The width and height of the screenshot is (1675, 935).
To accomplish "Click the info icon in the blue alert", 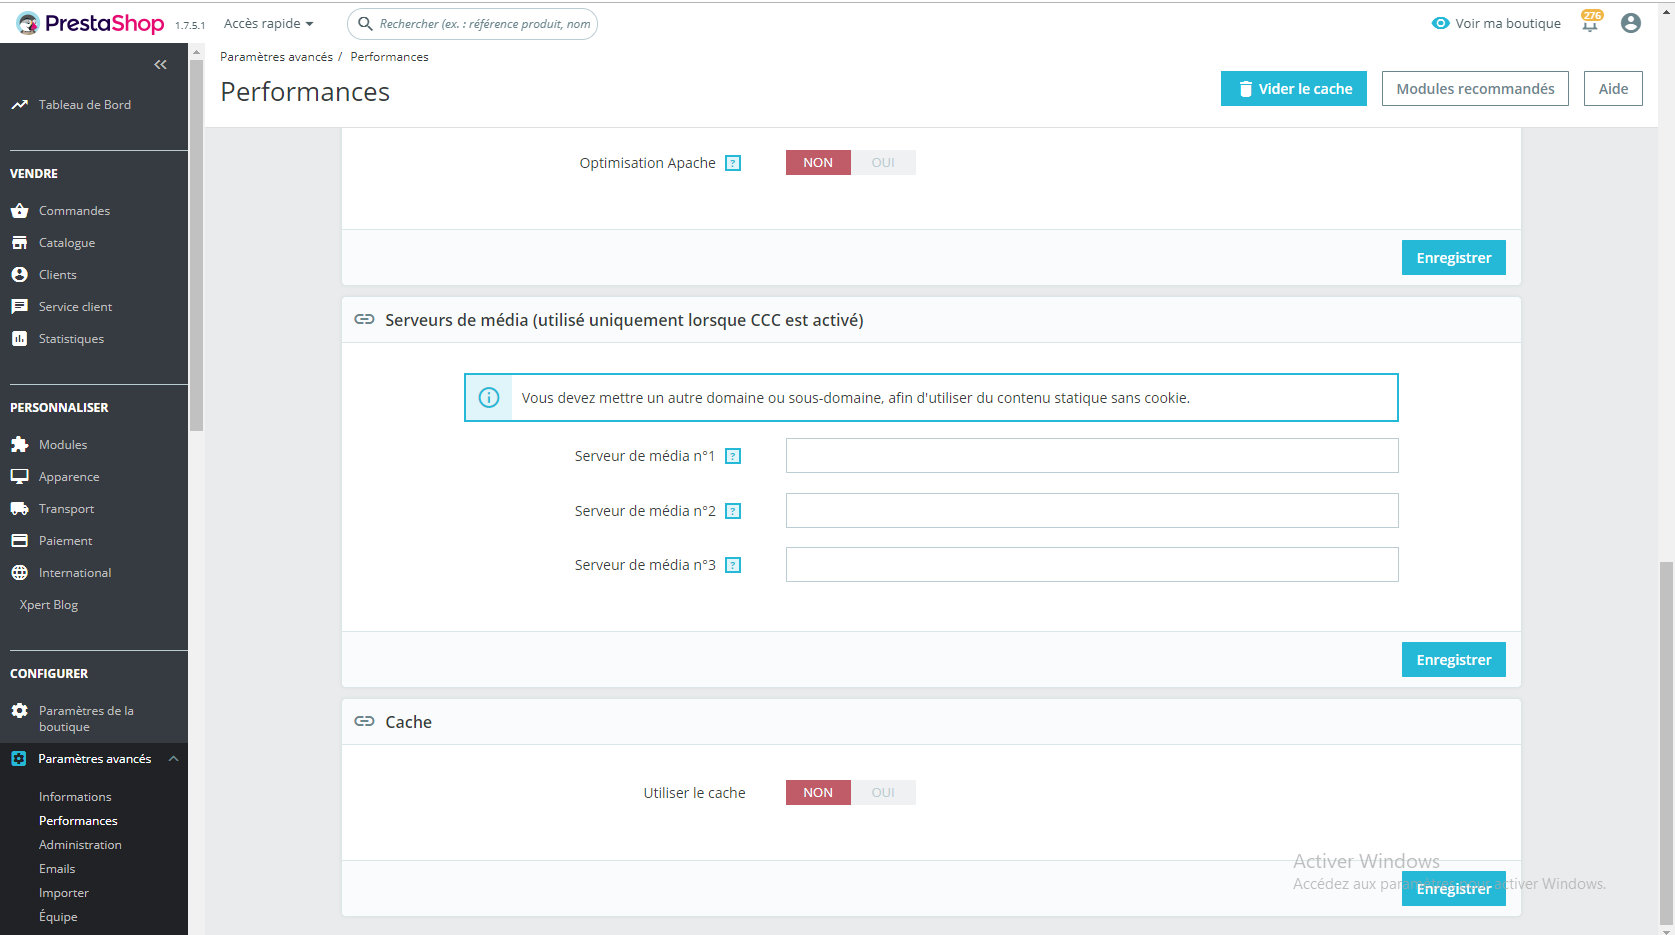I will coord(489,397).
